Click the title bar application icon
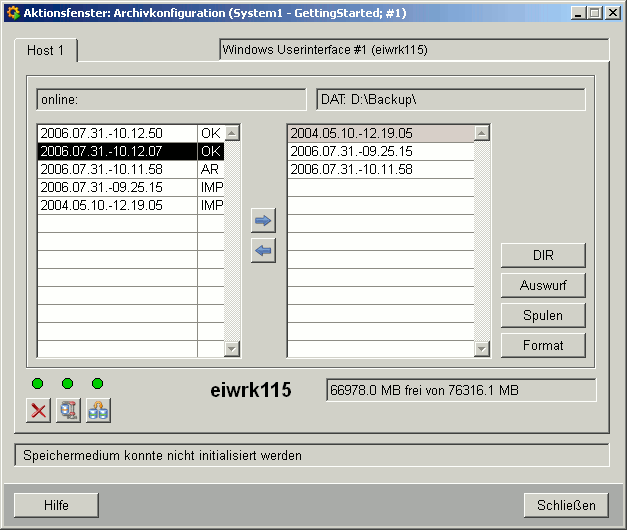The width and height of the screenshot is (627, 530). click(x=13, y=13)
